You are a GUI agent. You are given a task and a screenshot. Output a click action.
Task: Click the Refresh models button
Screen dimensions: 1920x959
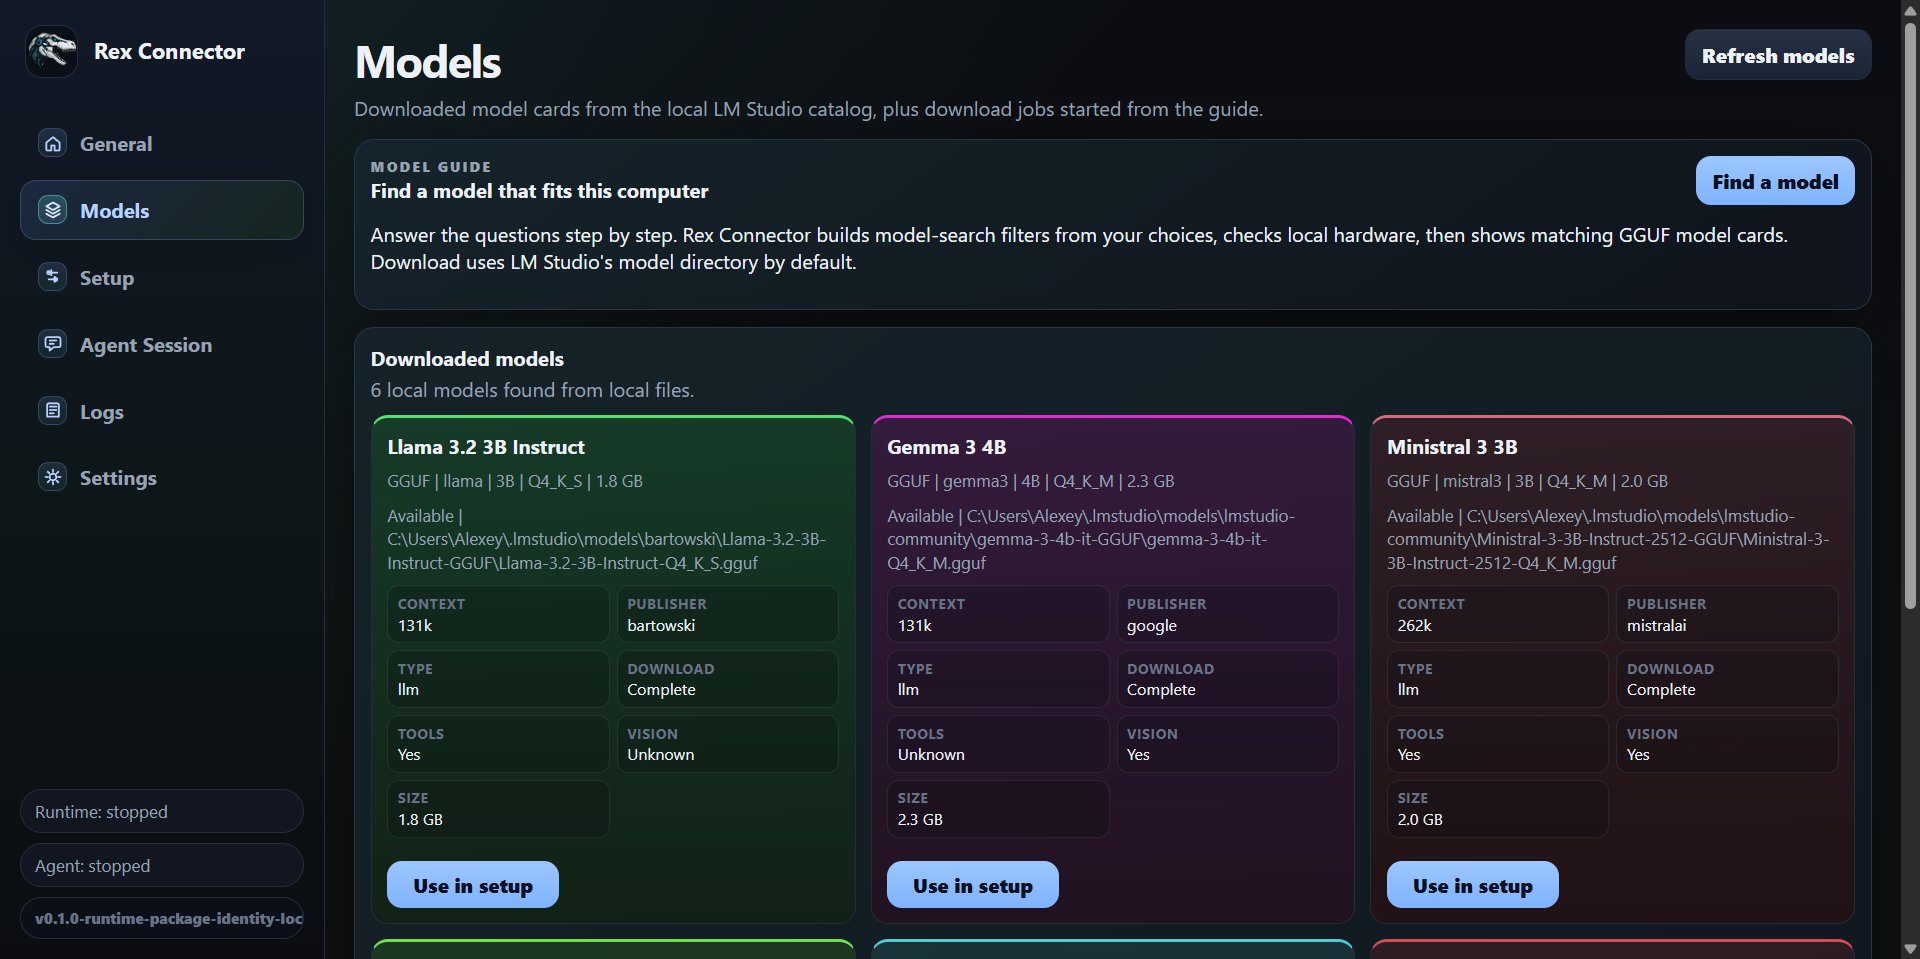point(1778,56)
